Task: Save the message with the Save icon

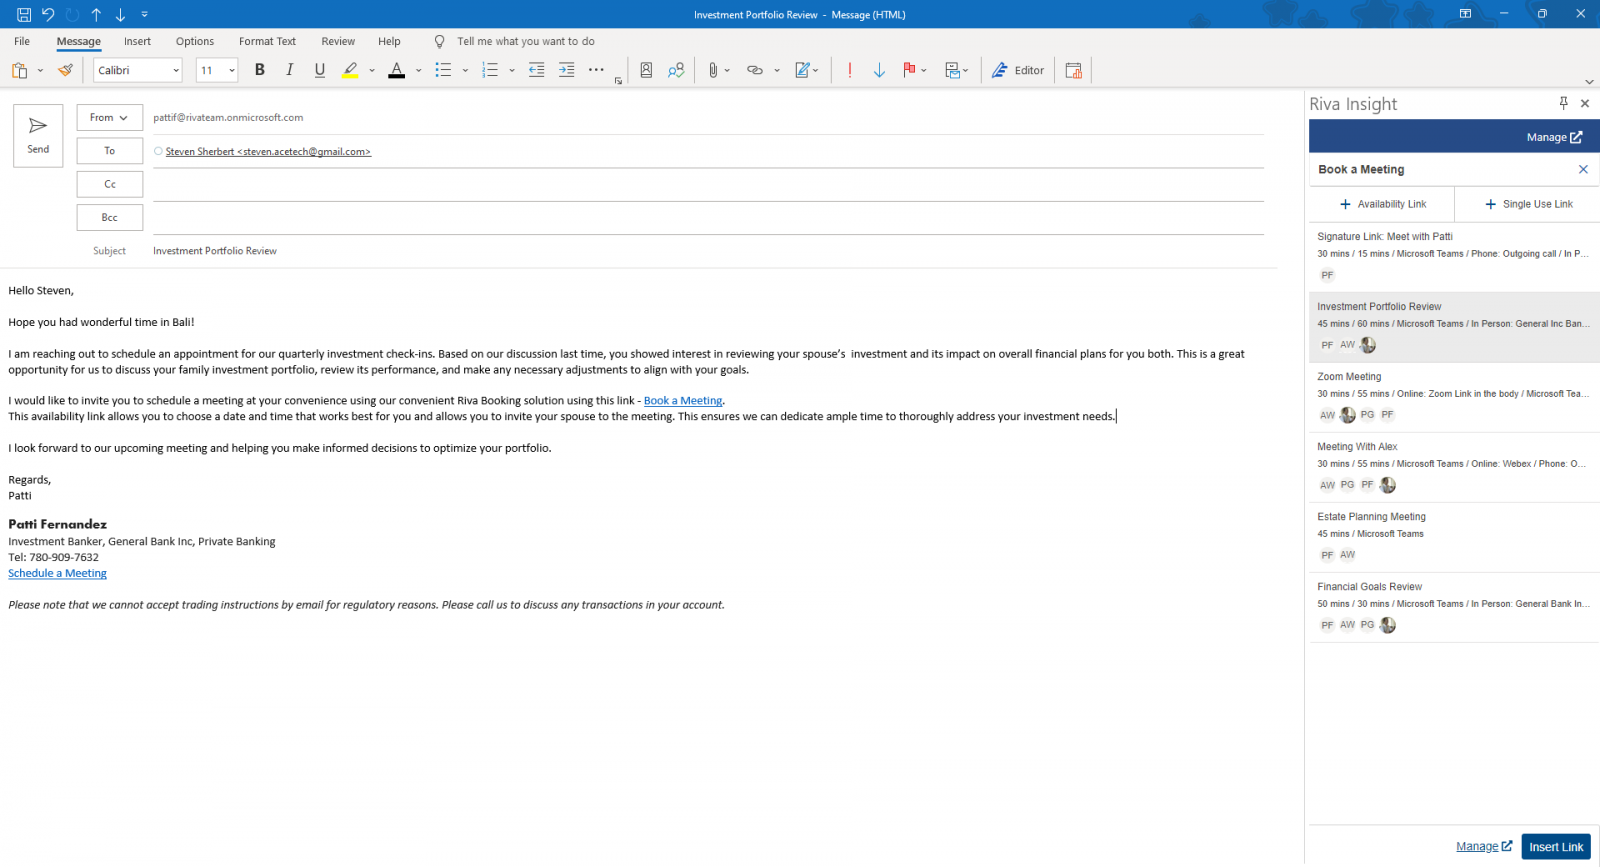Action: click(x=24, y=14)
